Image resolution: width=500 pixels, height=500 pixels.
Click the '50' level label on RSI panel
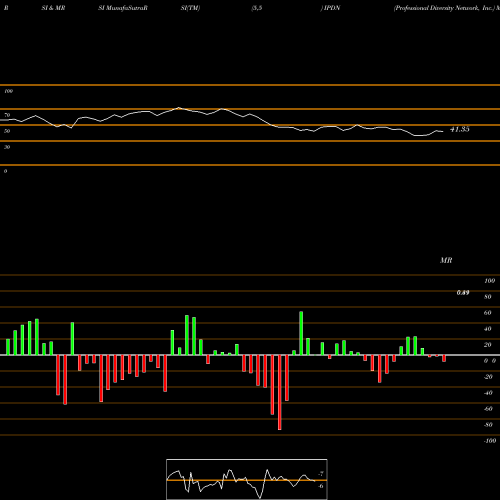[x=7, y=131]
